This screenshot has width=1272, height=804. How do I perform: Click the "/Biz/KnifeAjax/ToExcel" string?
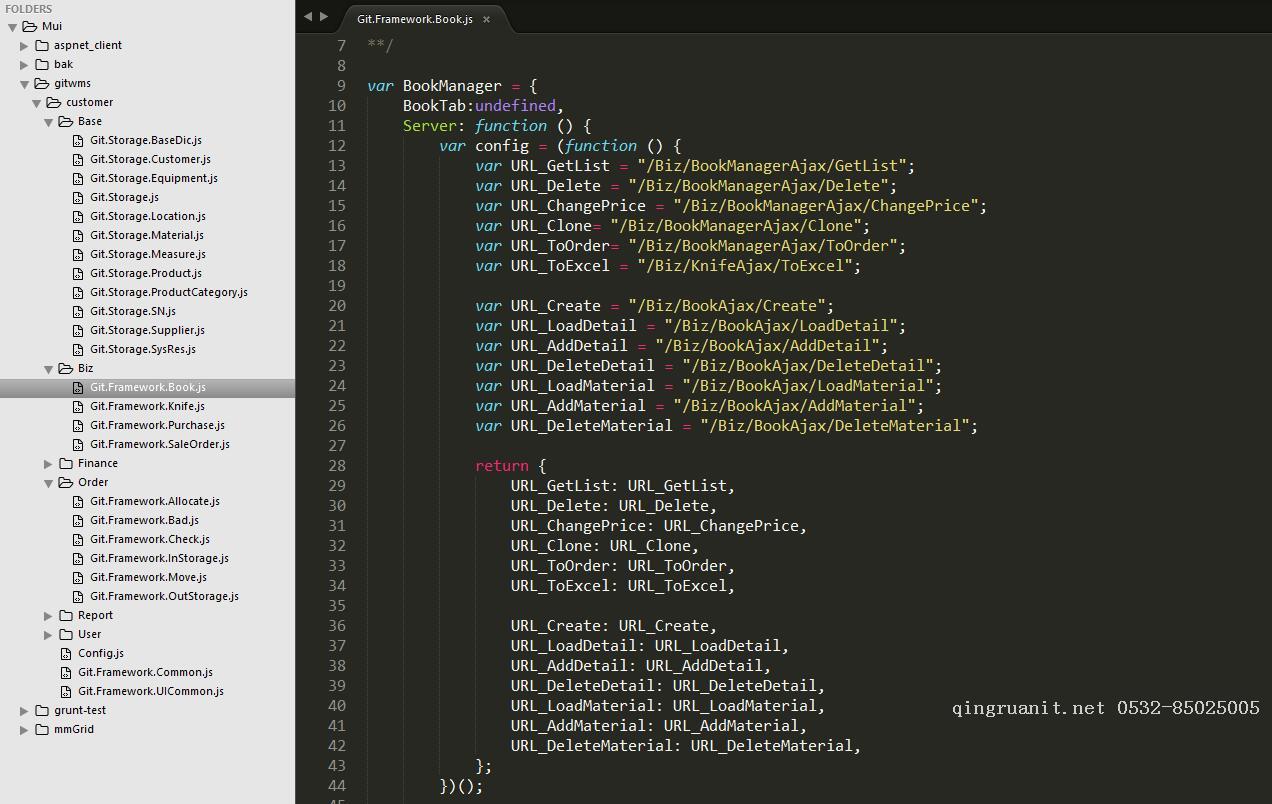[749, 266]
